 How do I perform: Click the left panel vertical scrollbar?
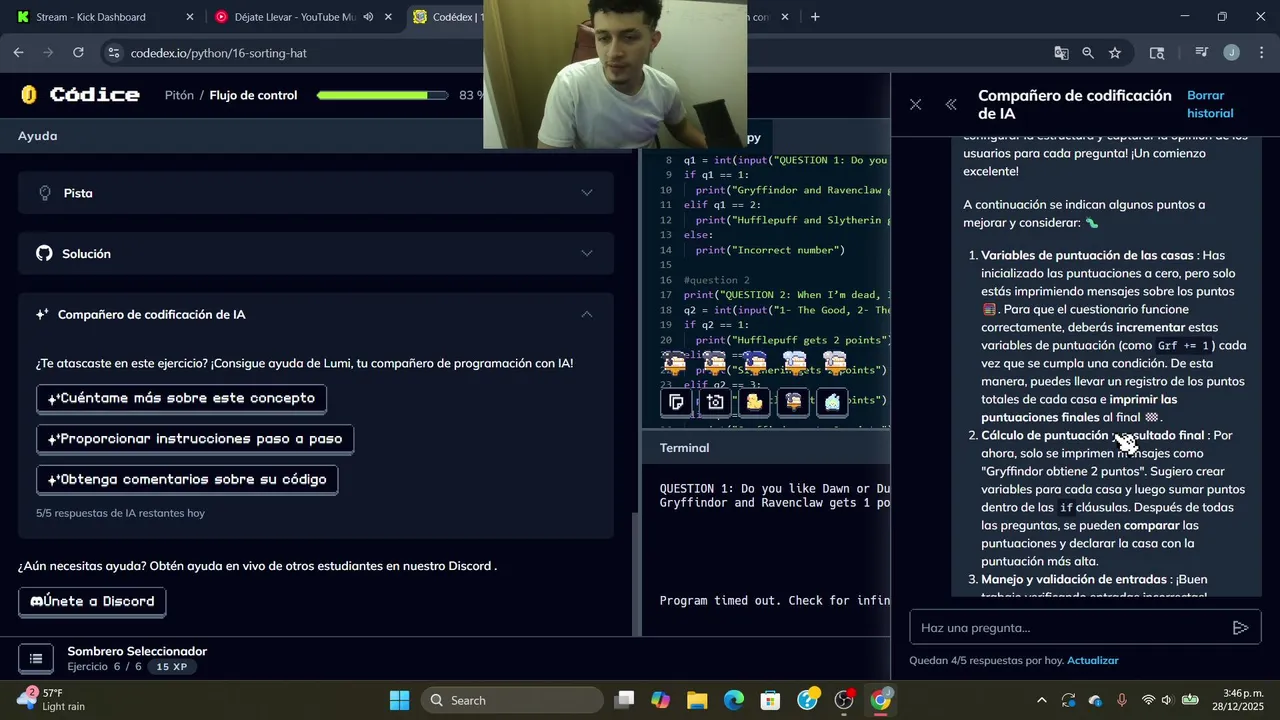tap(637, 574)
